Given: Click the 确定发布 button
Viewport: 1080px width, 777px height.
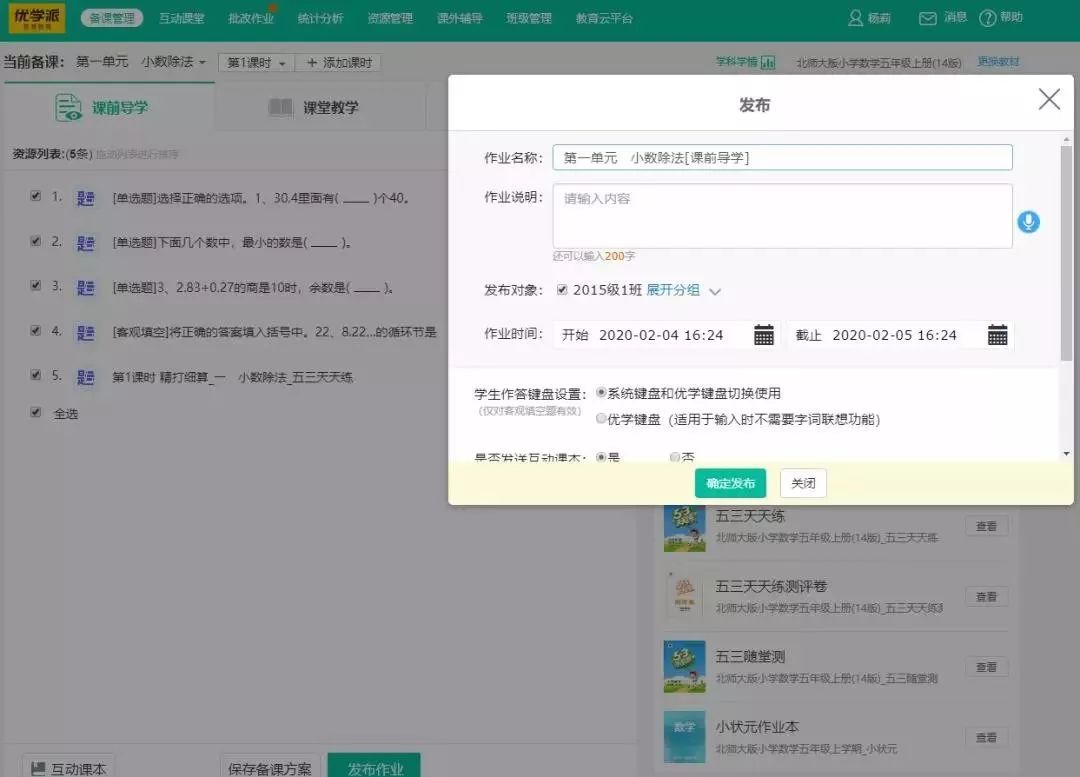Looking at the screenshot, I should coord(730,483).
